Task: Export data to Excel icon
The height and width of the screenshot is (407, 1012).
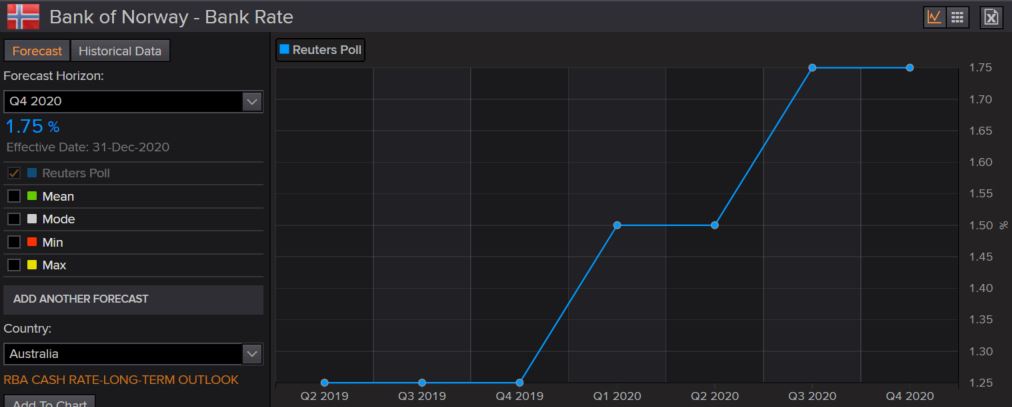Action: [991, 17]
